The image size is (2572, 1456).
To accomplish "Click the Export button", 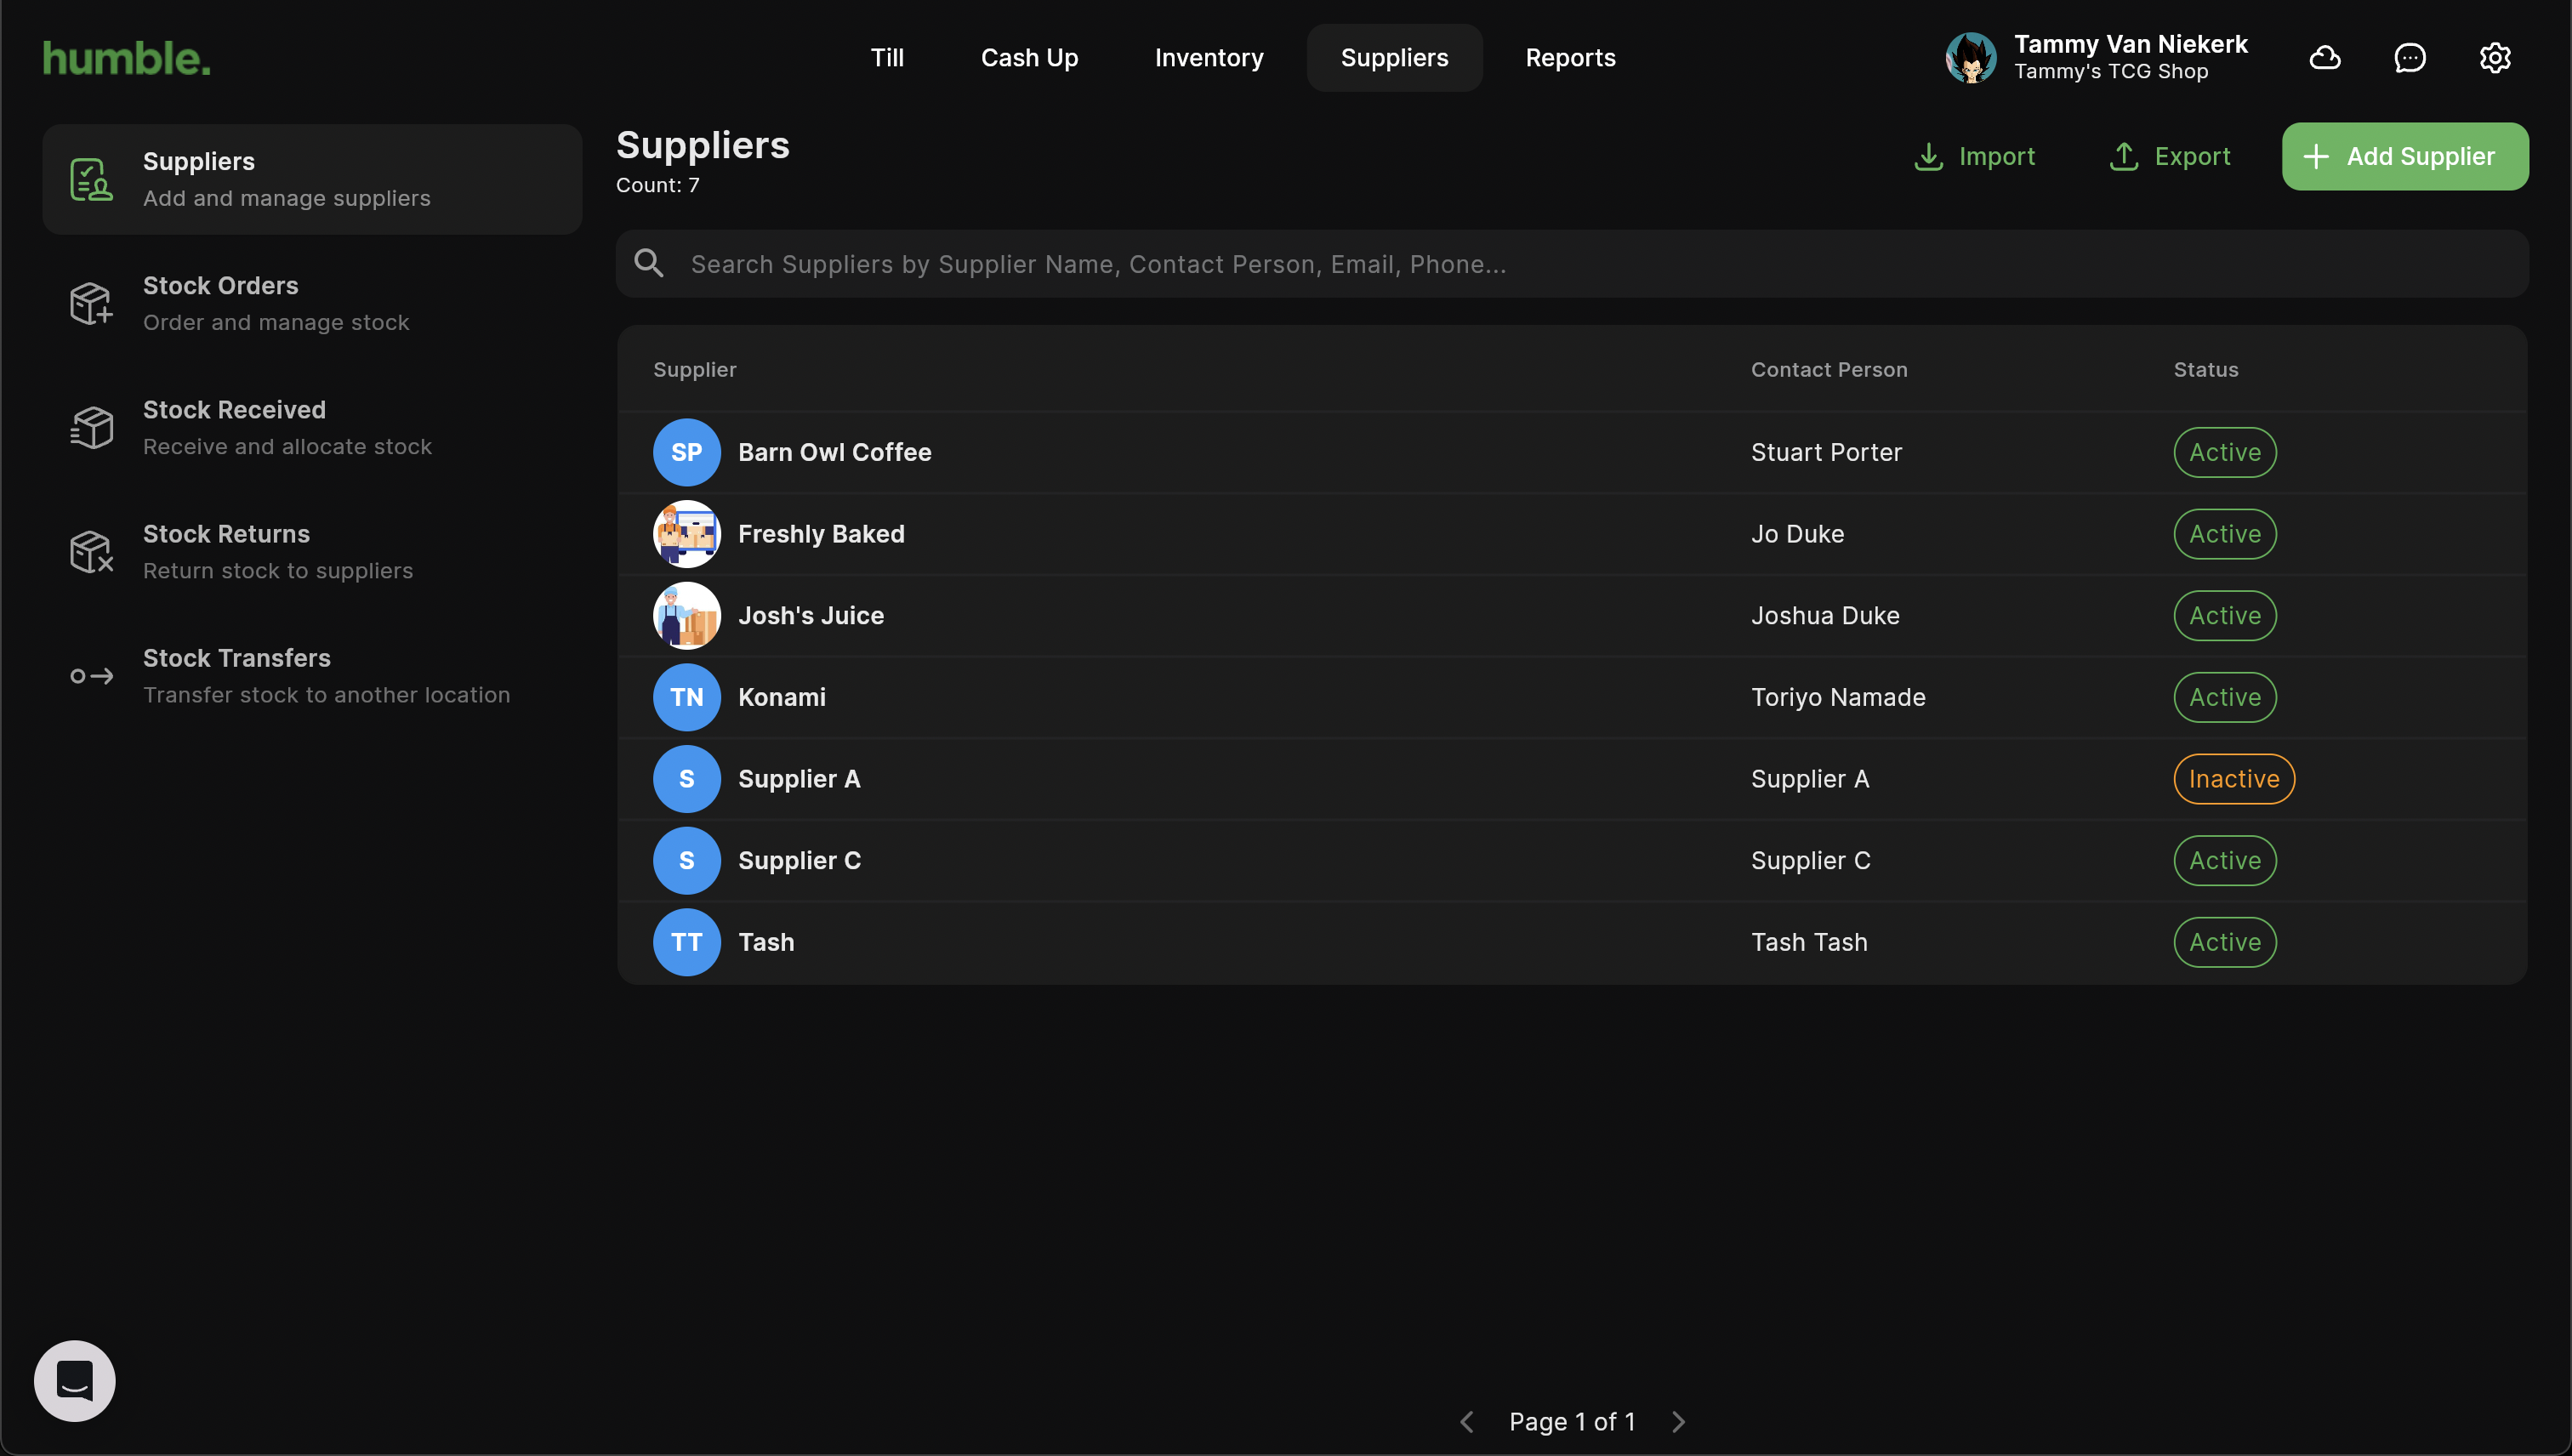I will (2169, 157).
